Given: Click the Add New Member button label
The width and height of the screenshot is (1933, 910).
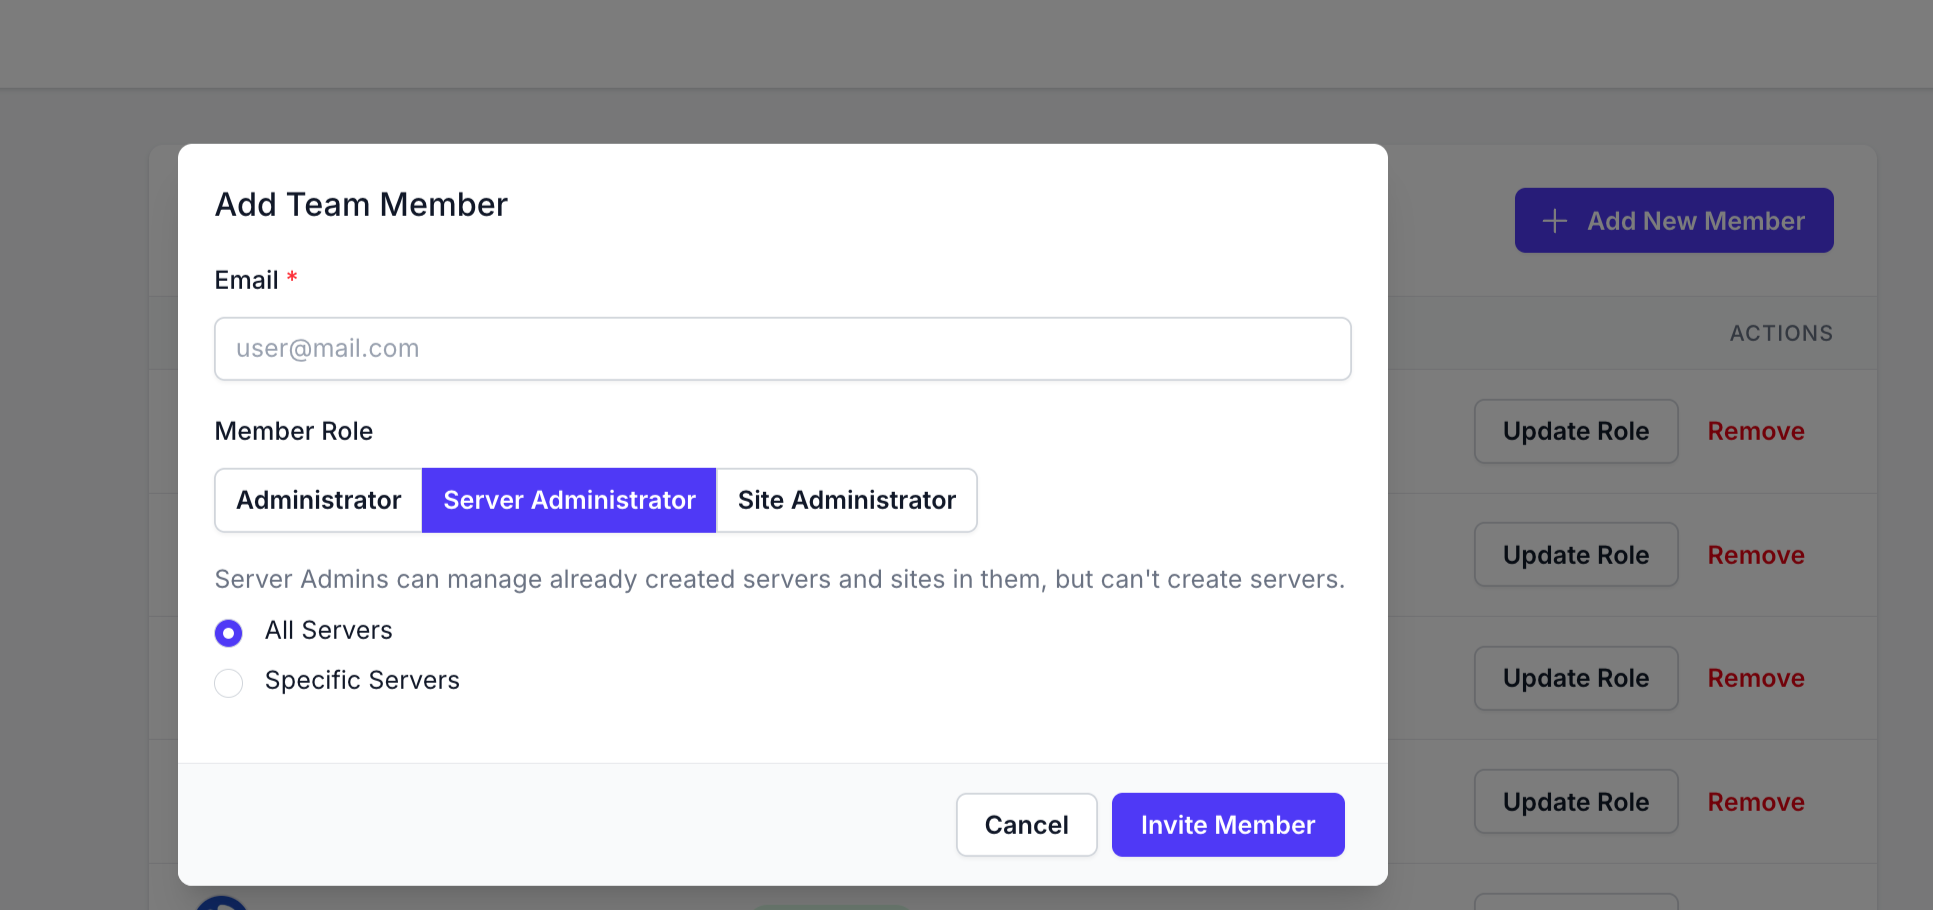Looking at the screenshot, I should click(x=1695, y=221).
